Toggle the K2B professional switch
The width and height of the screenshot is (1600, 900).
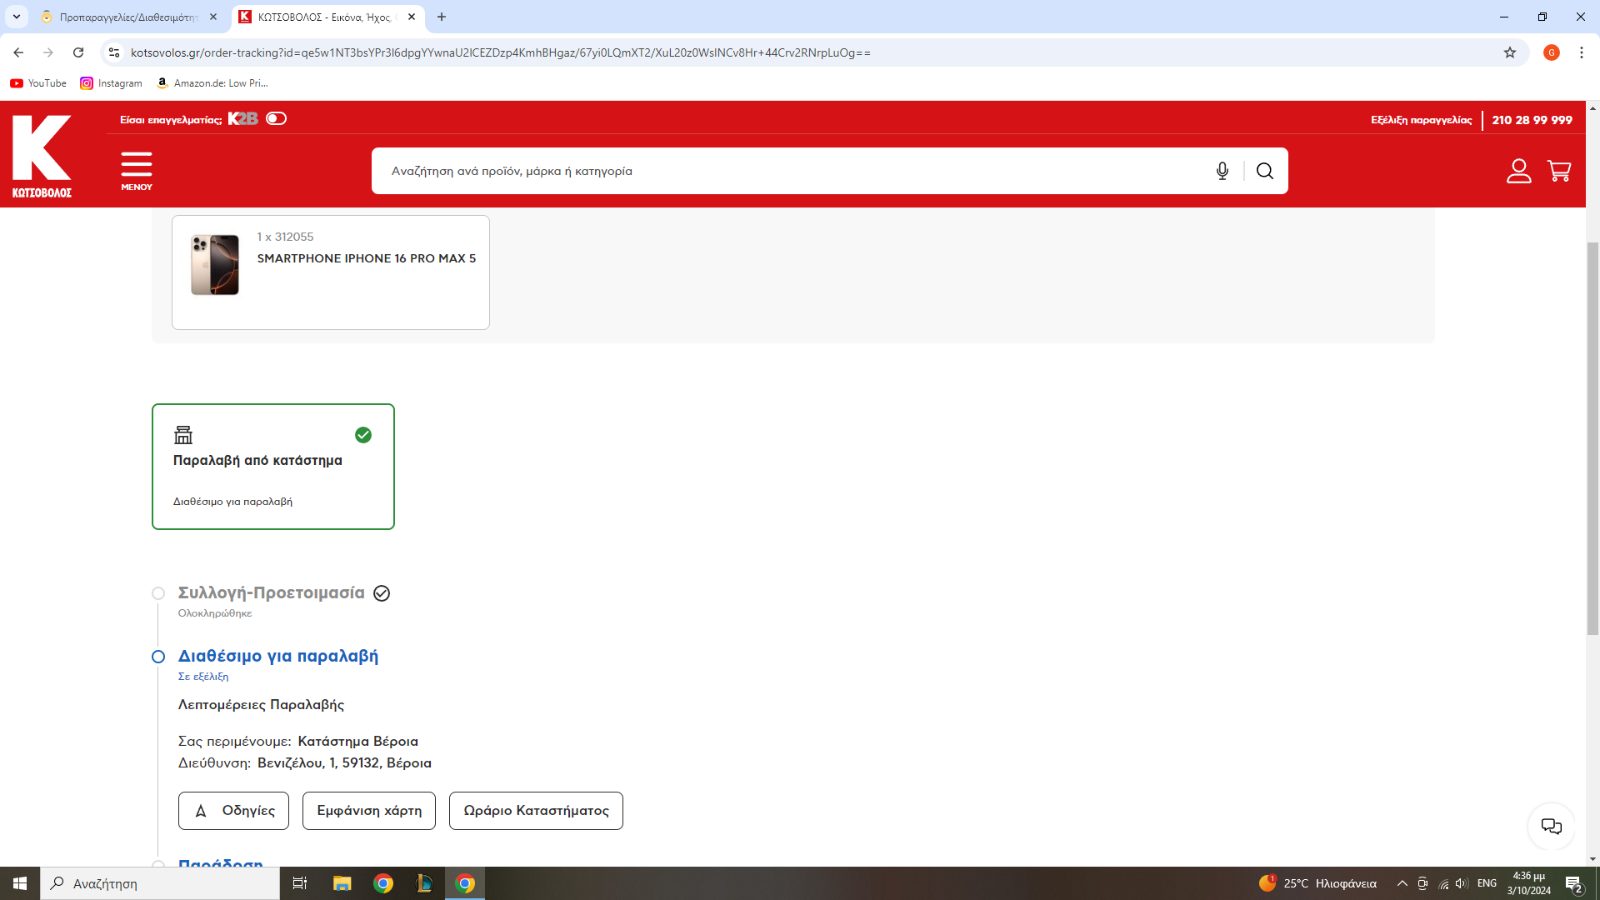277,119
